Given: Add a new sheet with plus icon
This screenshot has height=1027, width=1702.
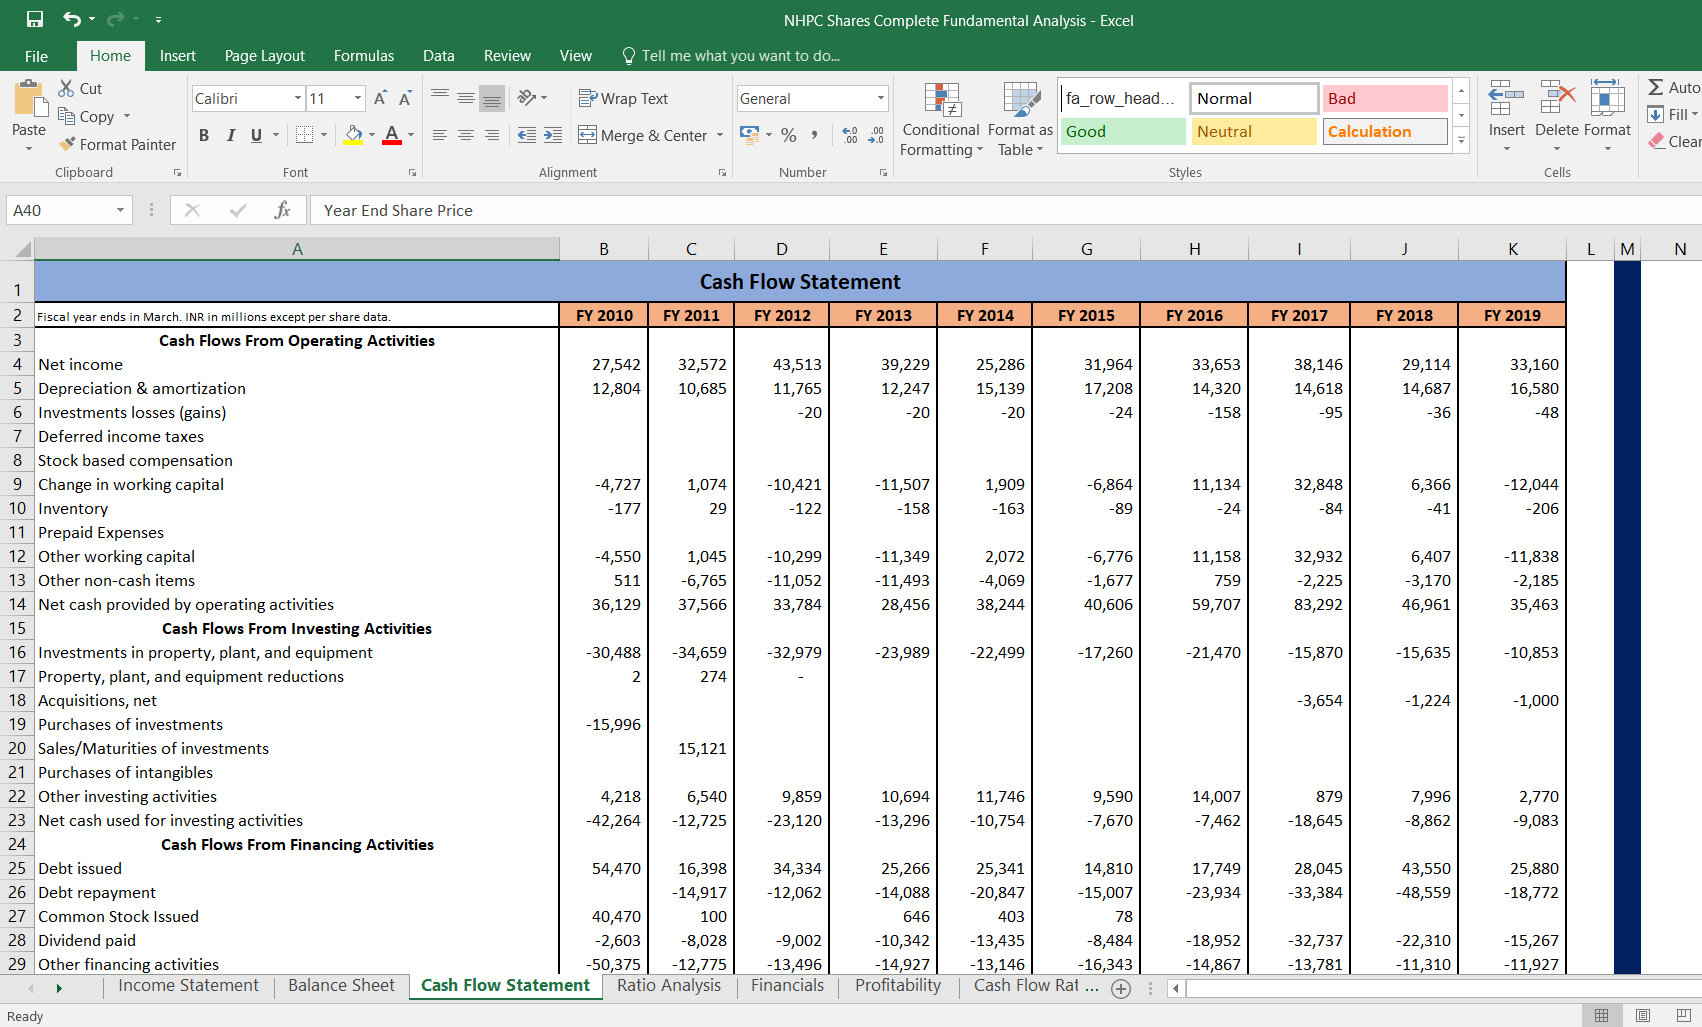Looking at the screenshot, I should [1121, 989].
